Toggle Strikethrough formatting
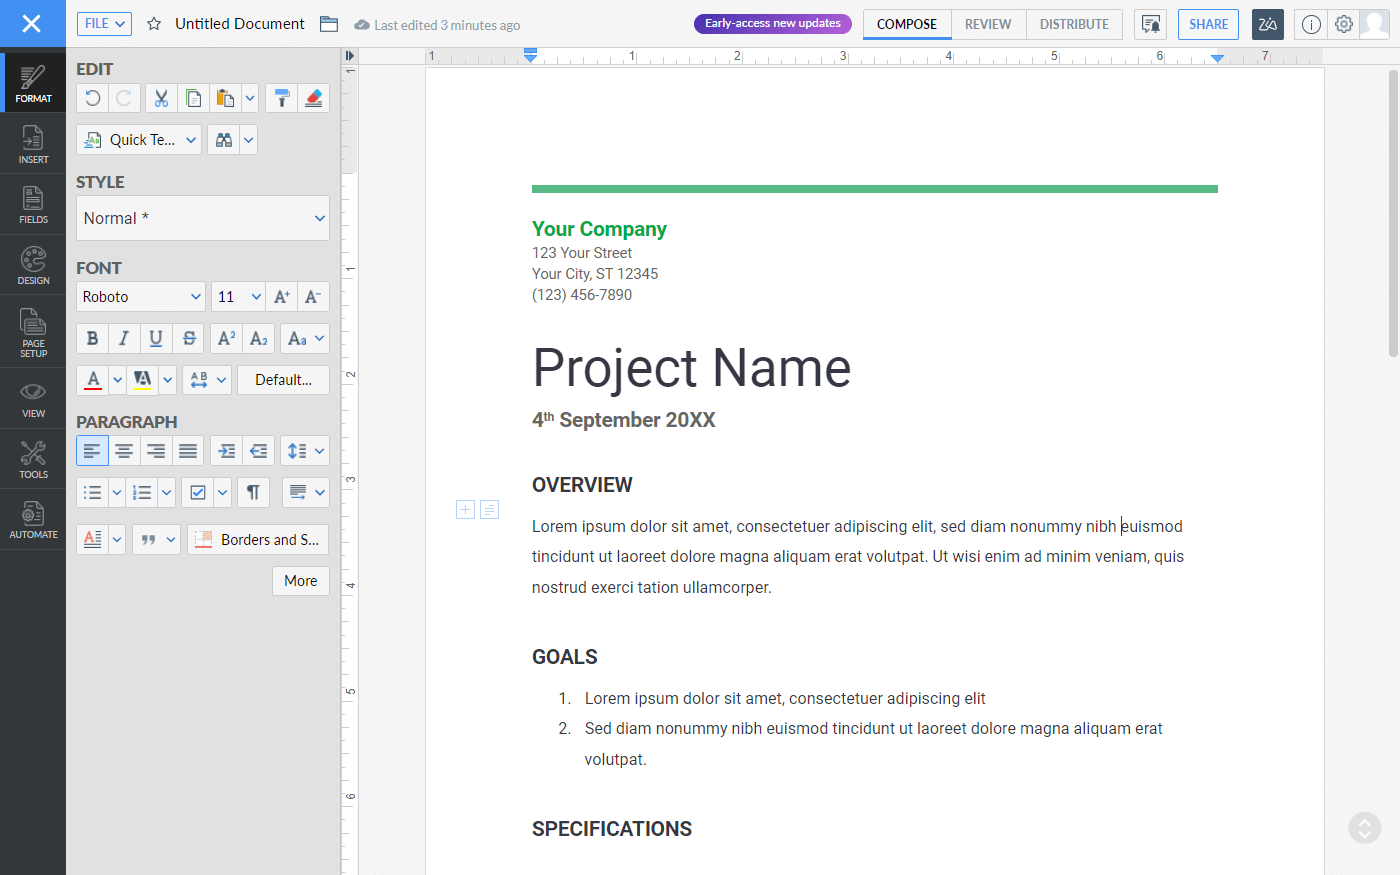 188,339
